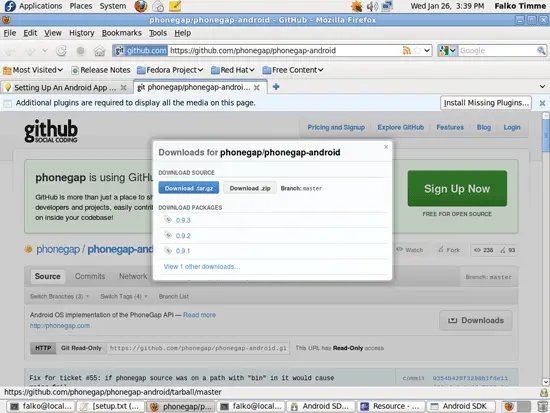Click in the Google search field
Viewport: 550px width, 413px height.
pyautogui.click(x=497, y=51)
